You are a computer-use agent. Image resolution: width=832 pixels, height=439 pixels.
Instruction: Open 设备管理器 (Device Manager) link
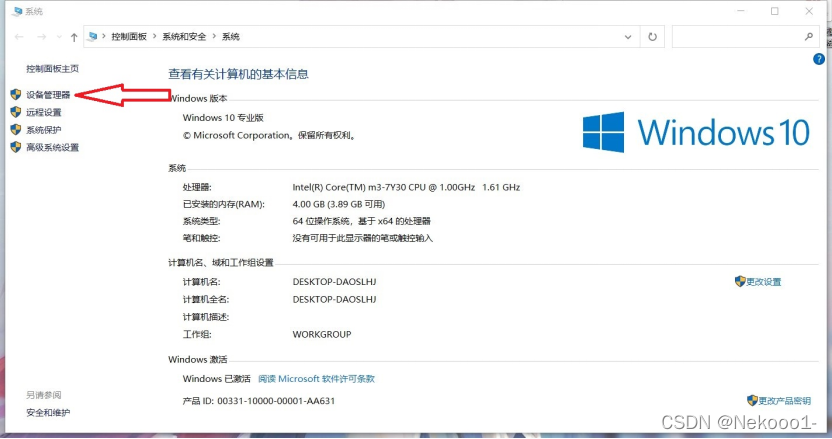(x=48, y=94)
